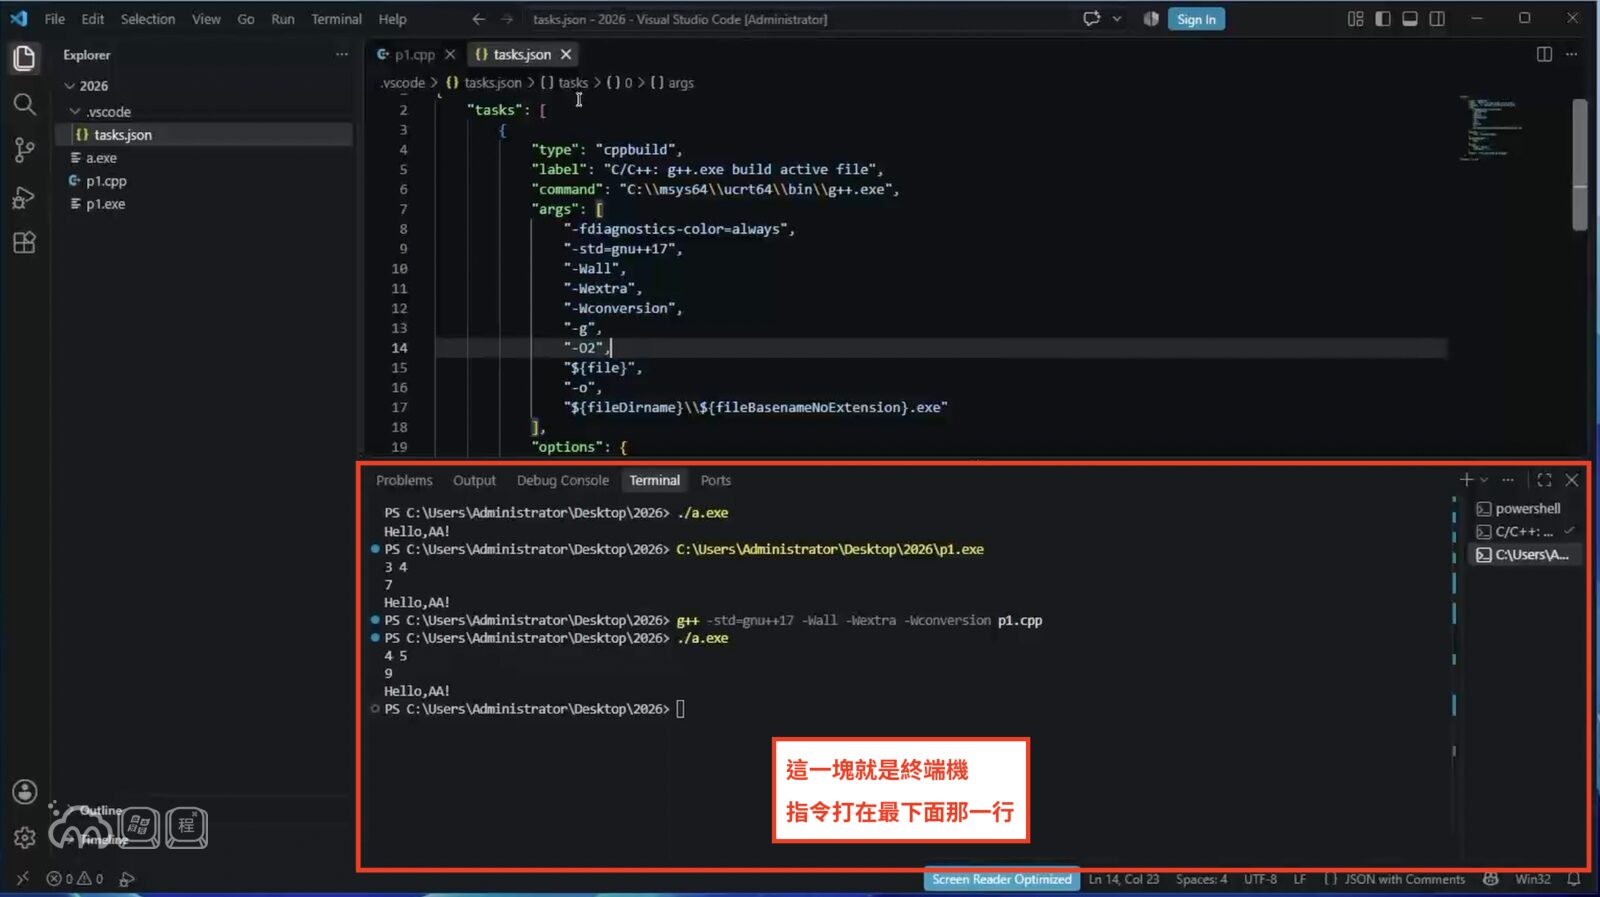Open editor more actions ellipsis
Image resolution: width=1600 pixels, height=897 pixels.
click(x=1571, y=54)
